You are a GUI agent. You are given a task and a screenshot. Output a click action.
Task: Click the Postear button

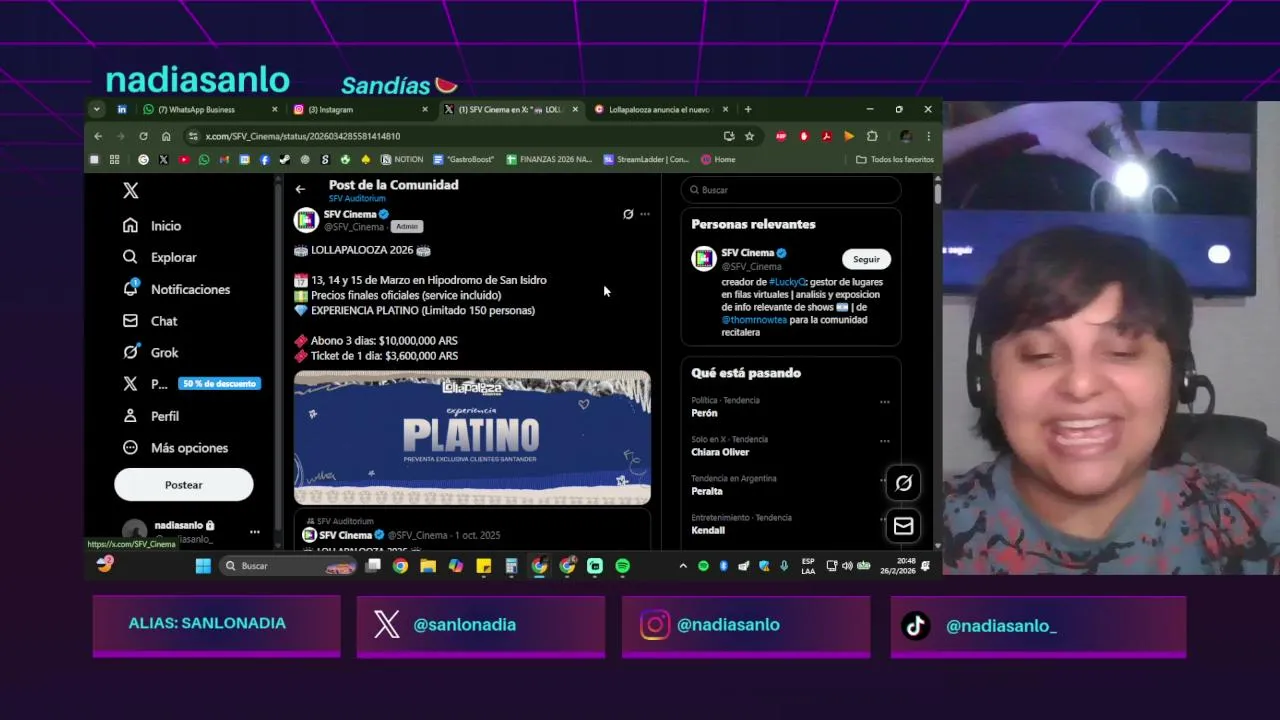tap(183, 485)
